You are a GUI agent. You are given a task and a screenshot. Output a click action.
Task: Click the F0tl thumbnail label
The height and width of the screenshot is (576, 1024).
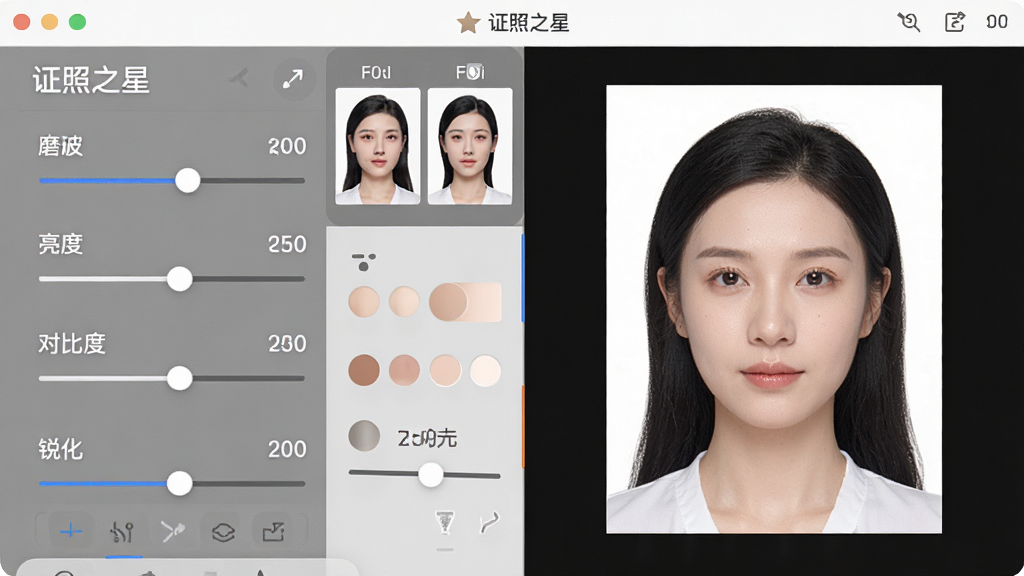pyautogui.click(x=376, y=72)
